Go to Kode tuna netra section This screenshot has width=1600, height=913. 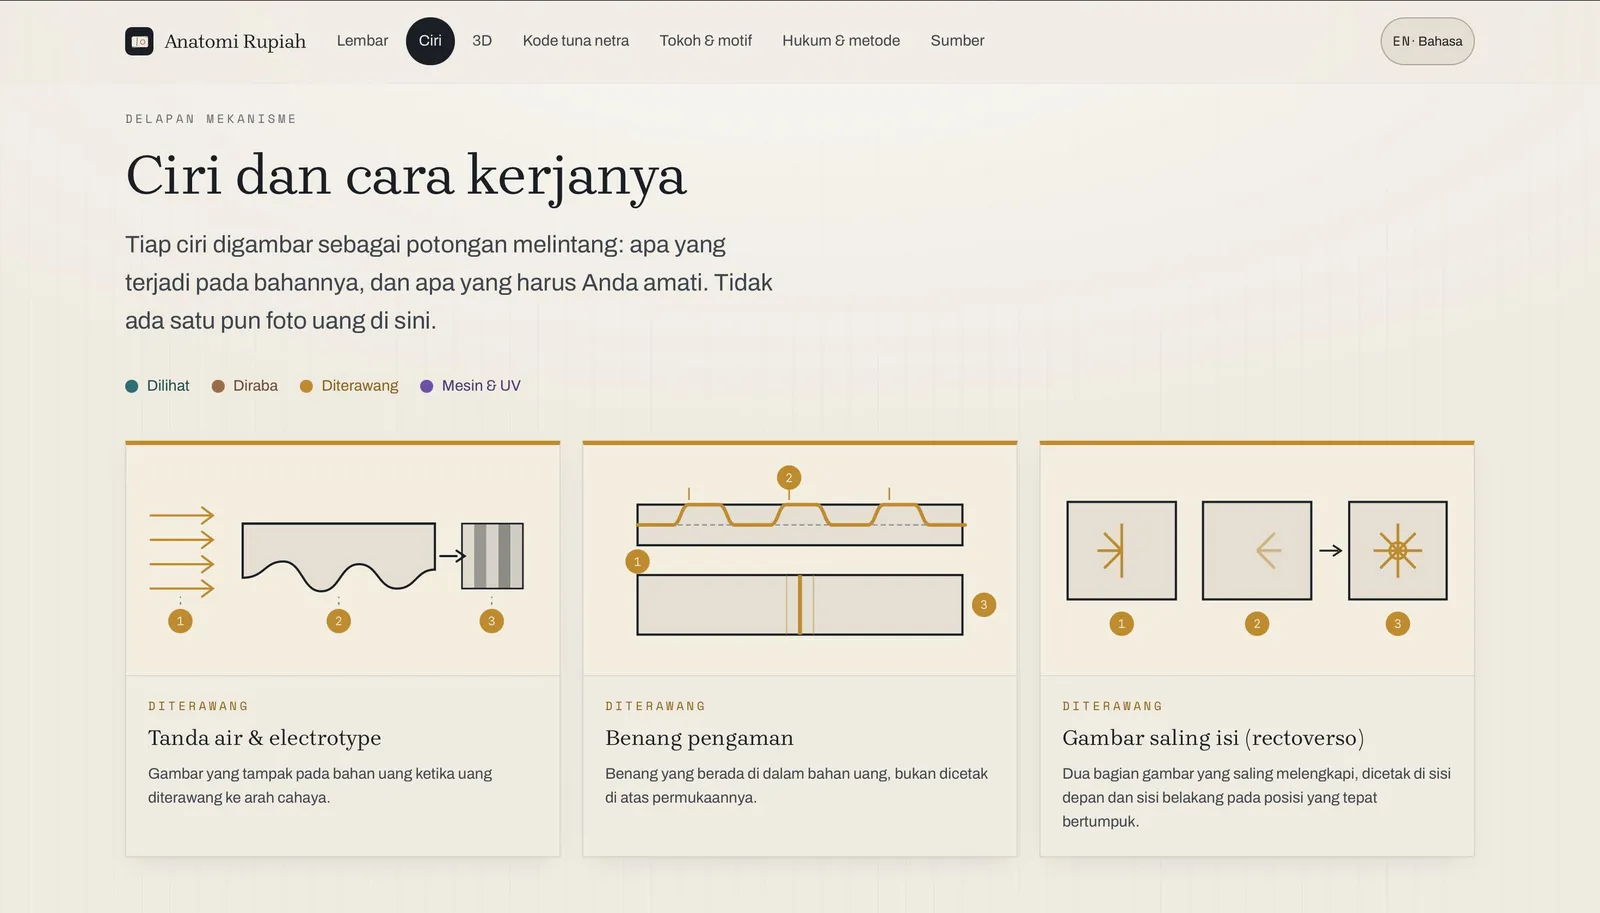point(576,41)
